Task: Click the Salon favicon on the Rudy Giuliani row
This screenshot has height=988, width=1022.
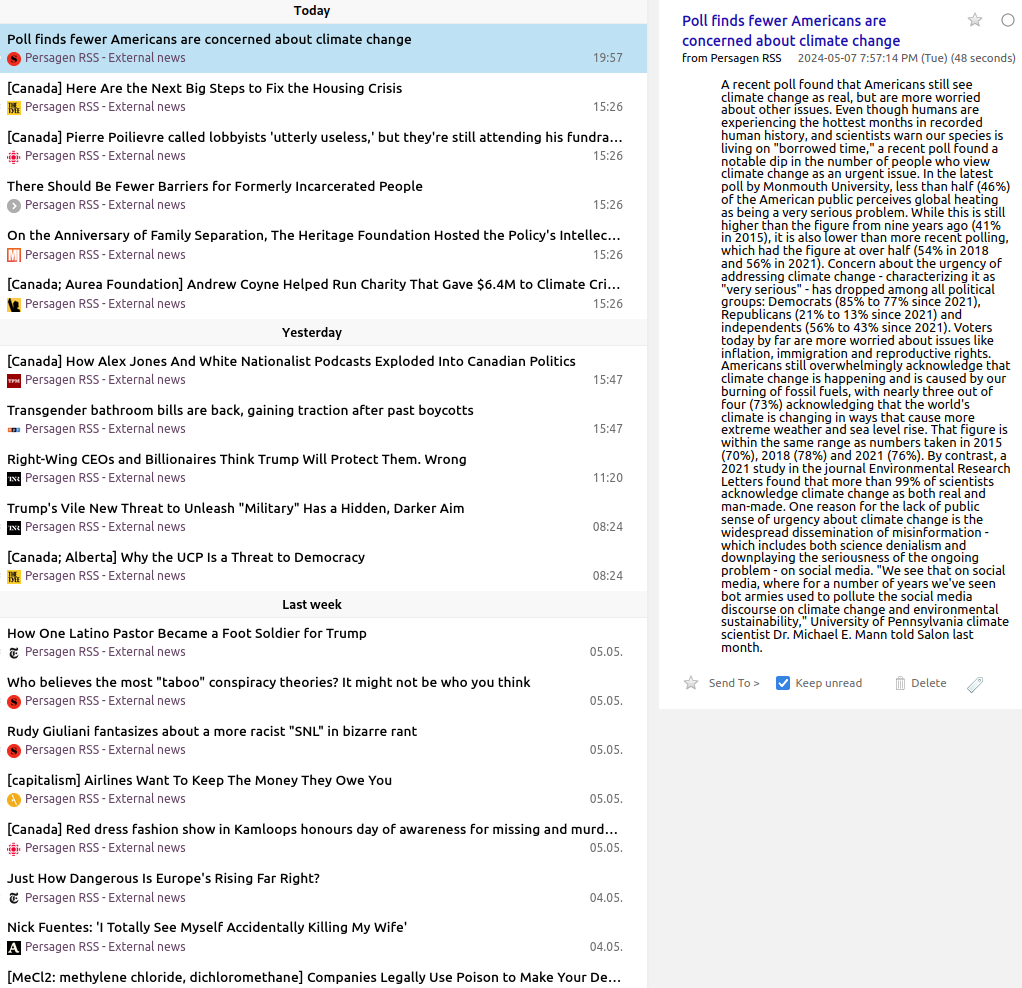Action: [14, 750]
